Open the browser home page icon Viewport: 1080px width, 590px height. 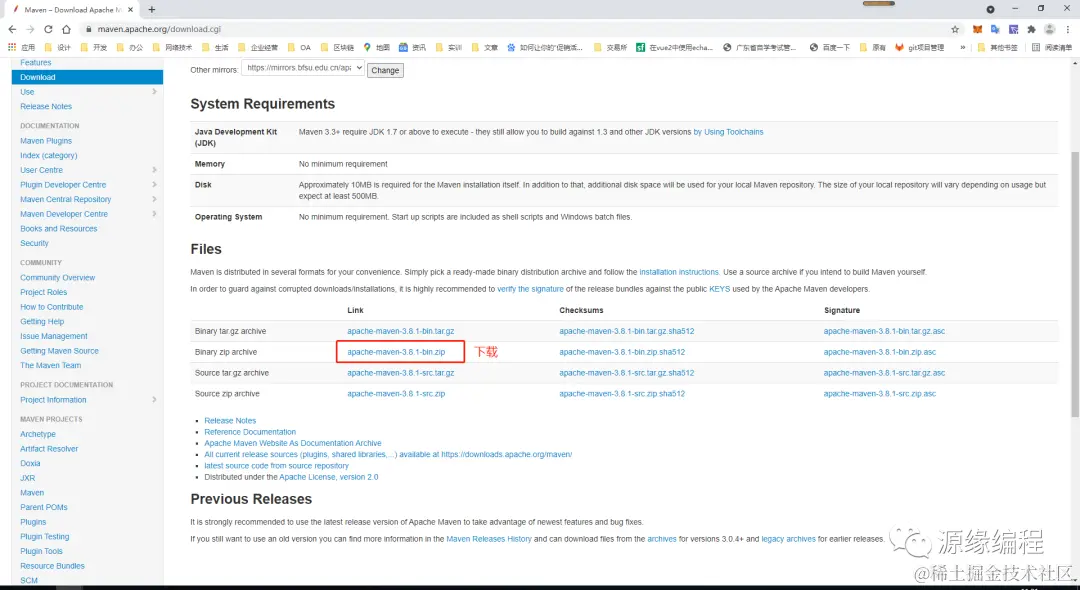coord(66,30)
